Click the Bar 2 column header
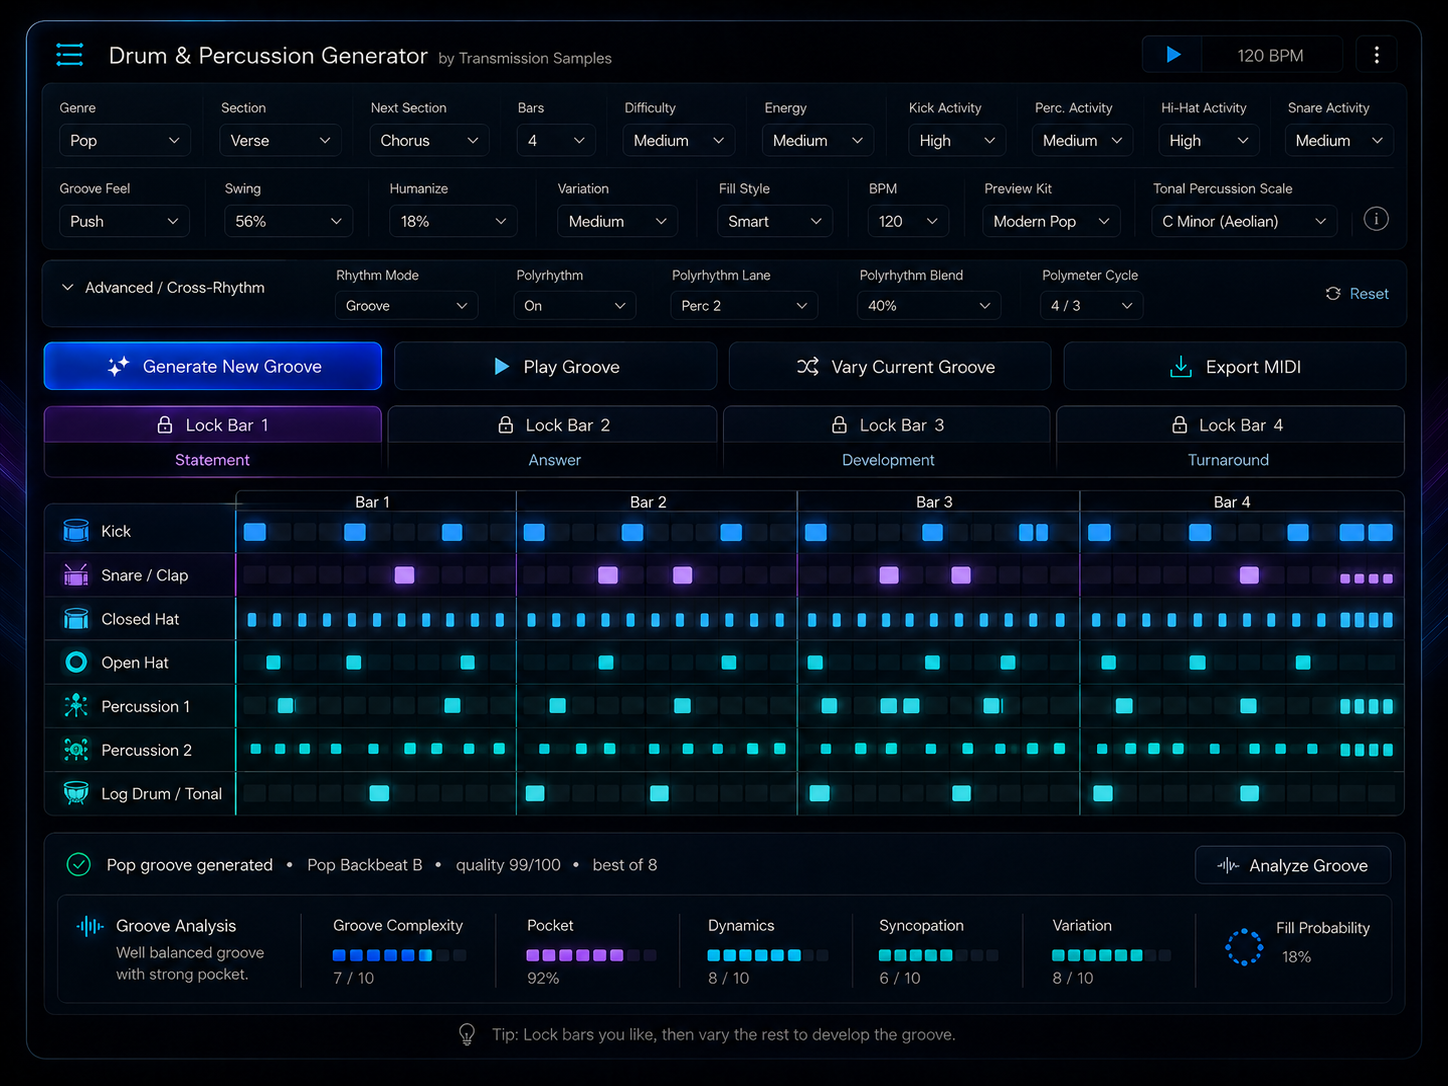1448x1086 pixels. 648,502
